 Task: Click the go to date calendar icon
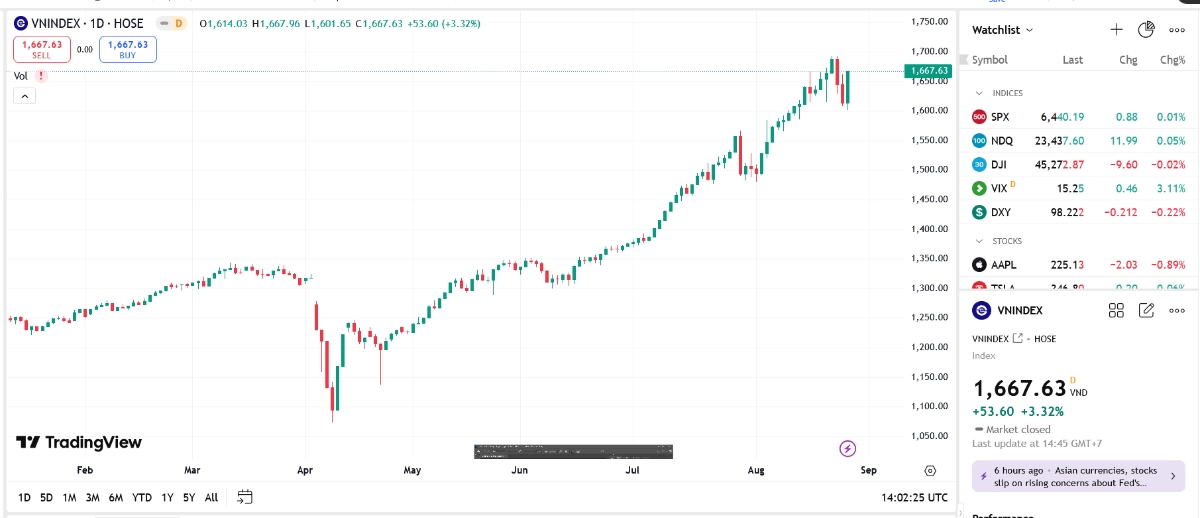(x=245, y=497)
